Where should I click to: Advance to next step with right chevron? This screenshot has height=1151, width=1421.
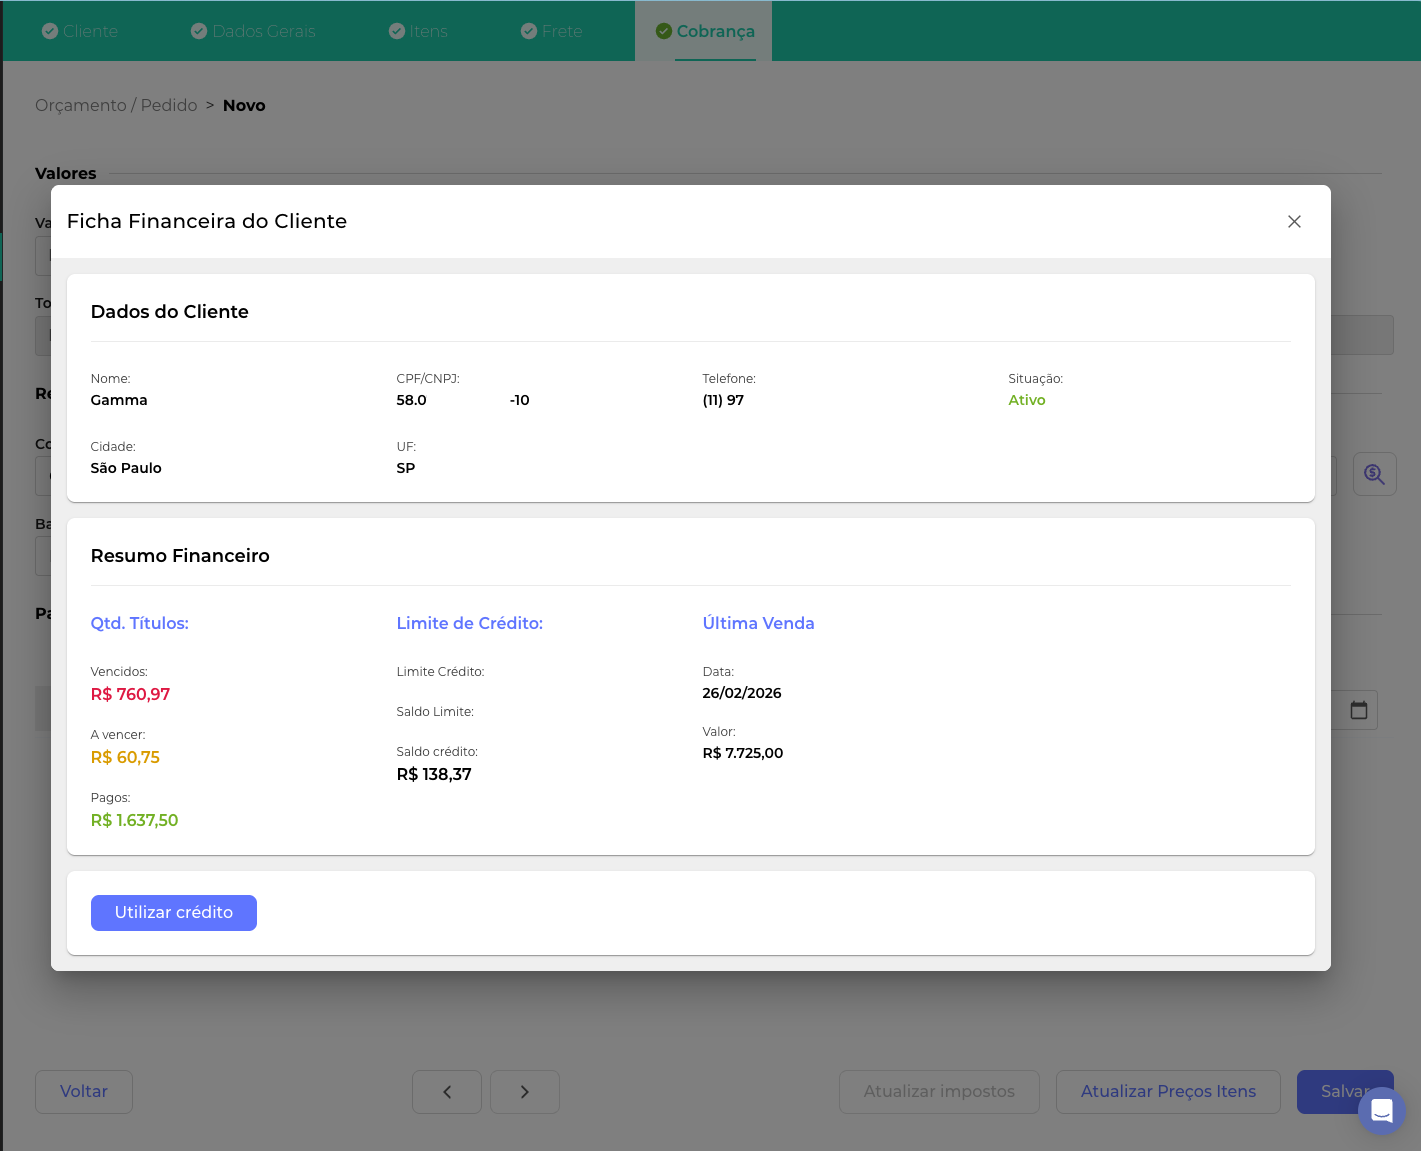[525, 1092]
